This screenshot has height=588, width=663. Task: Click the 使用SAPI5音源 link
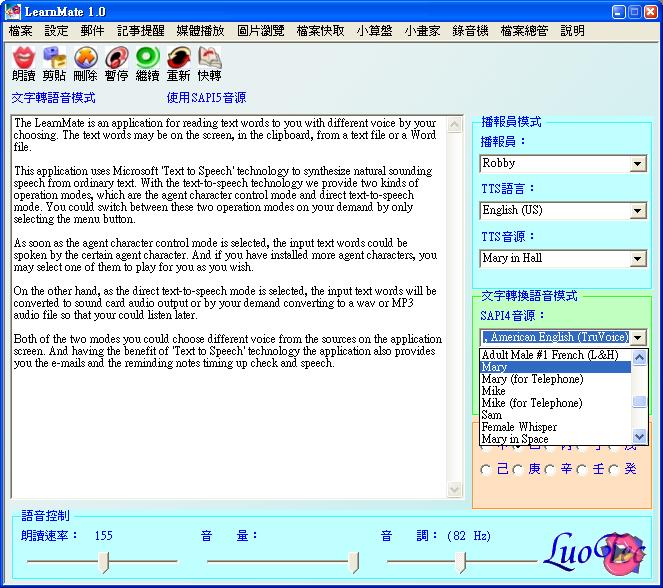(206, 98)
